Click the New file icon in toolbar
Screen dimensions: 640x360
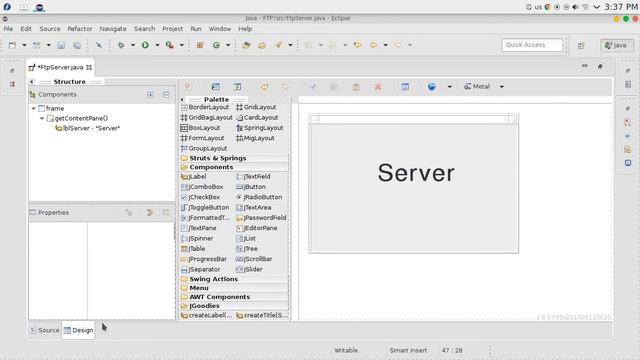point(12,45)
